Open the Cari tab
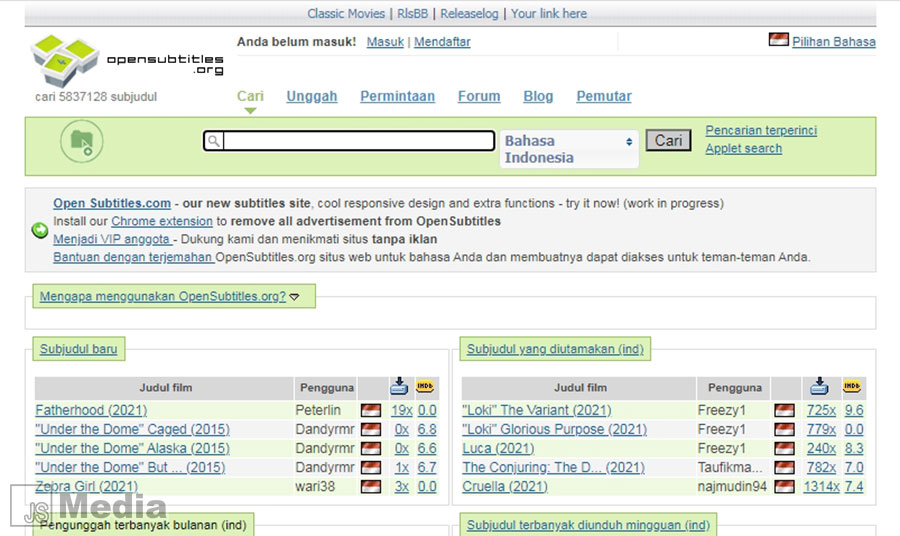Screen dimensions: 900x536 tap(250, 96)
